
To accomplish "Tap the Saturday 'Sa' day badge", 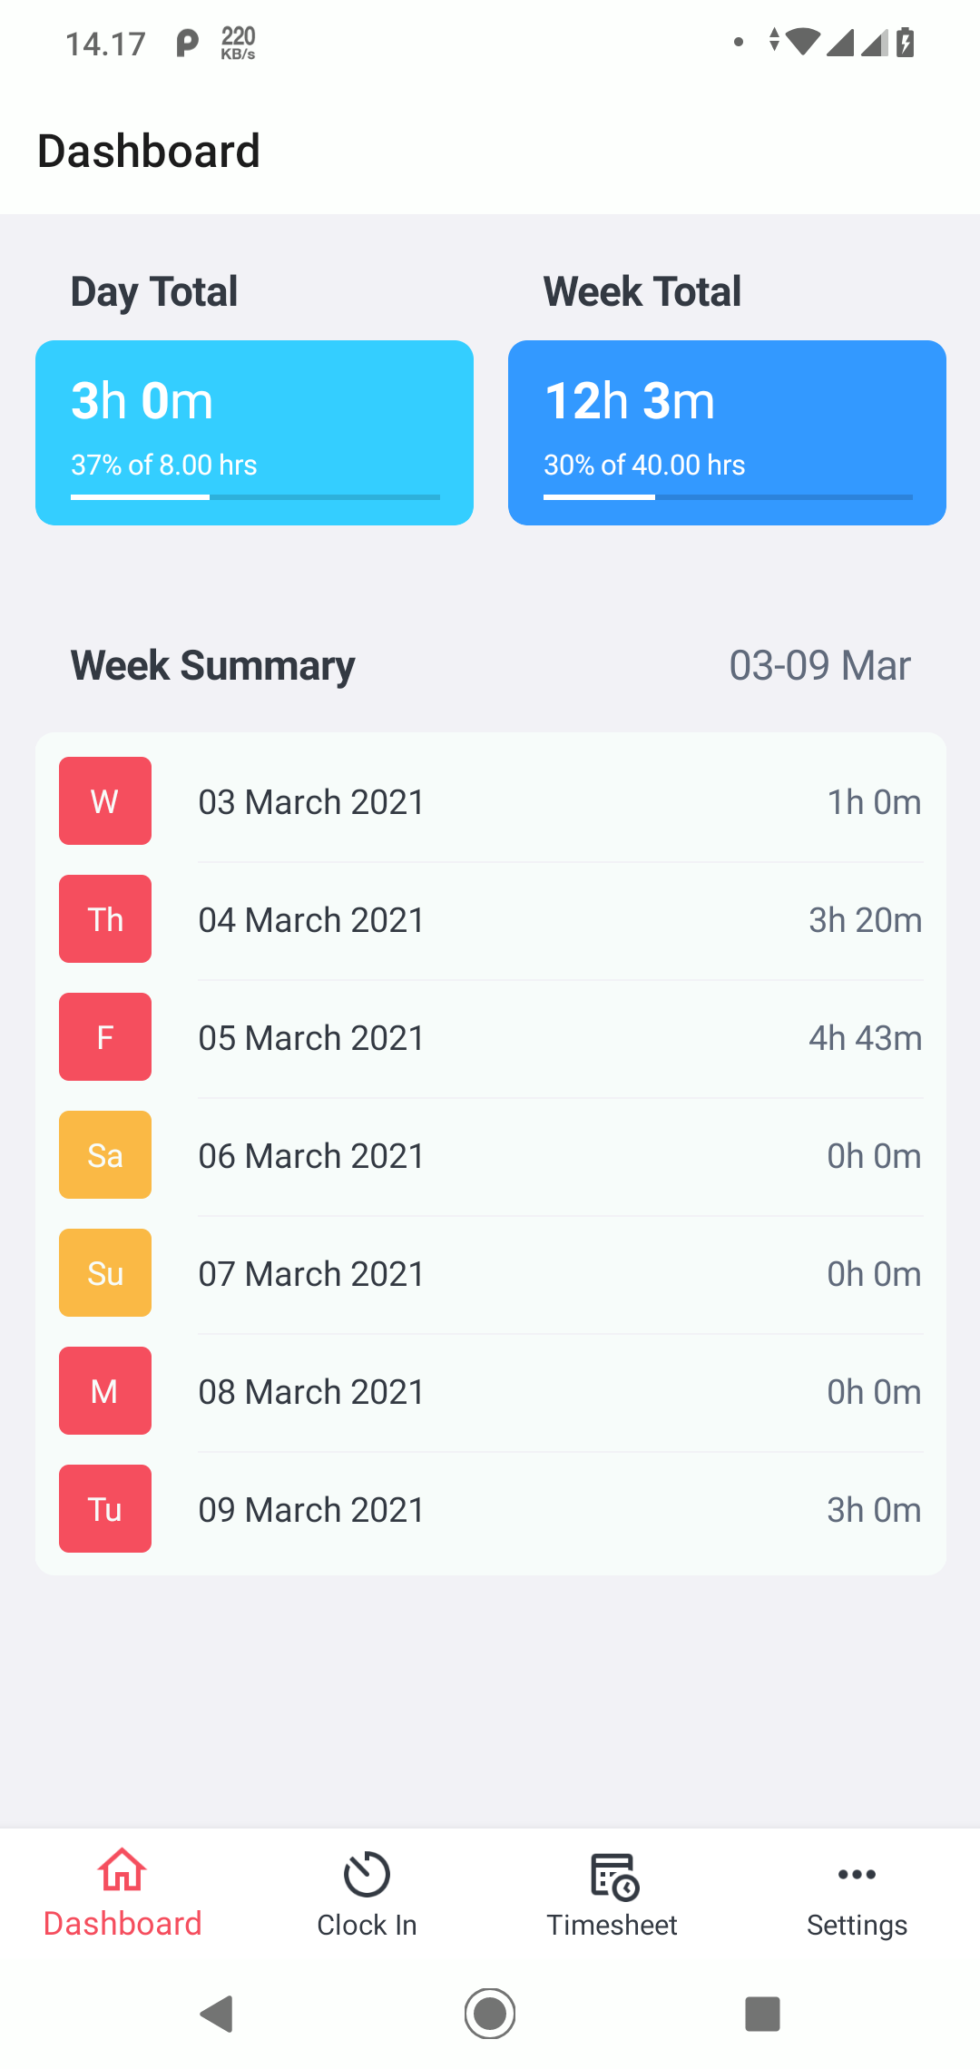I will tap(105, 1155).
